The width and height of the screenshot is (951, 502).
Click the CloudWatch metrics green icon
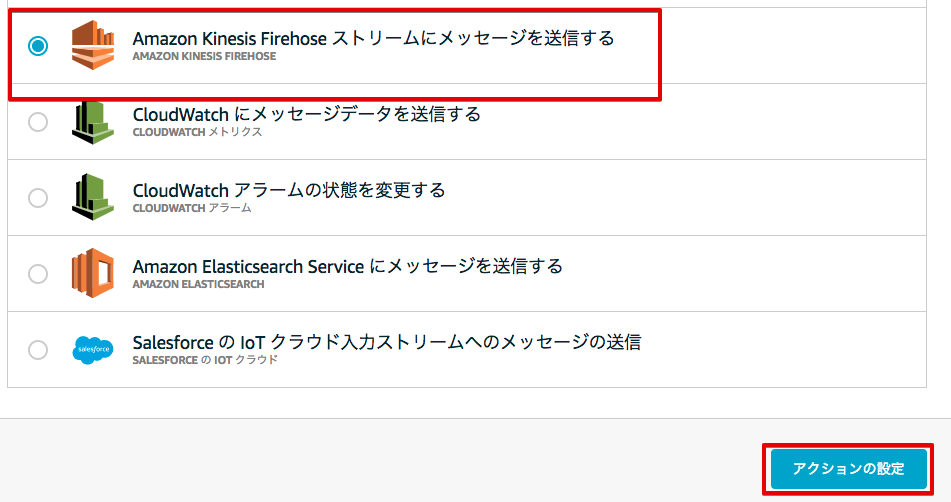tap(93, 122)
